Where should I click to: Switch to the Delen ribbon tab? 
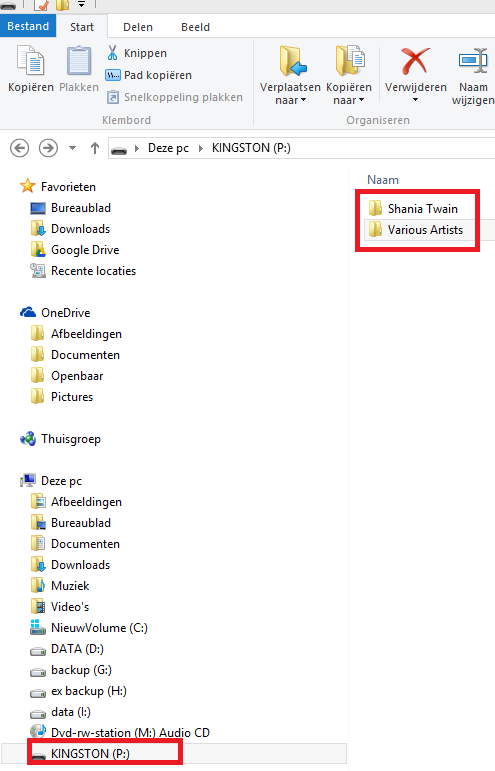138,27
